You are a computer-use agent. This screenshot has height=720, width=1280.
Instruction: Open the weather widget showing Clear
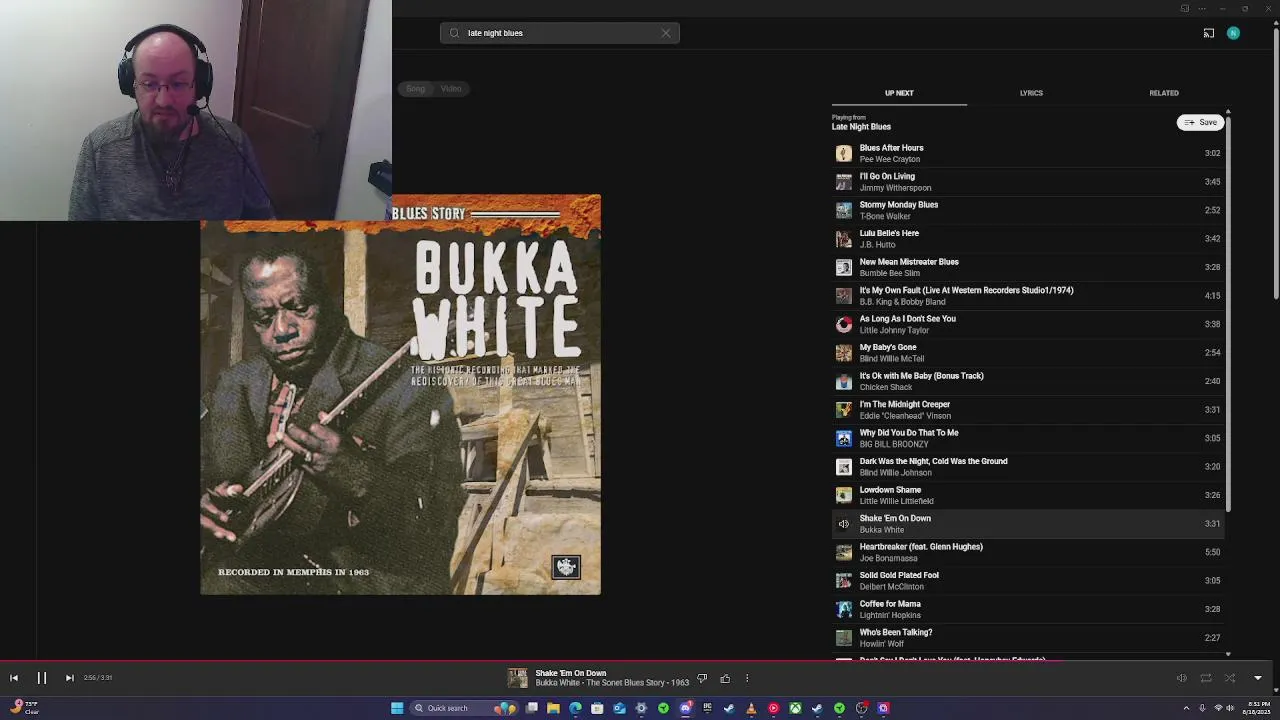tap(24, 708)
